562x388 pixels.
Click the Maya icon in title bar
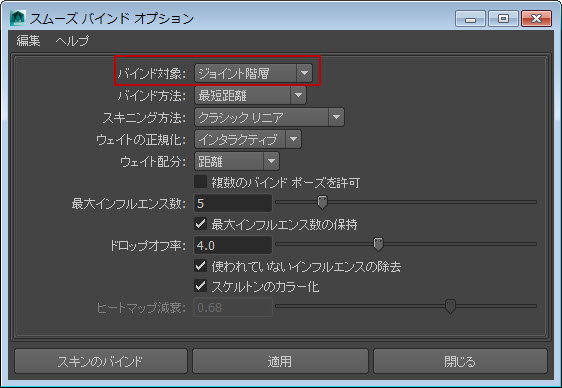click(x=17, y=18)
